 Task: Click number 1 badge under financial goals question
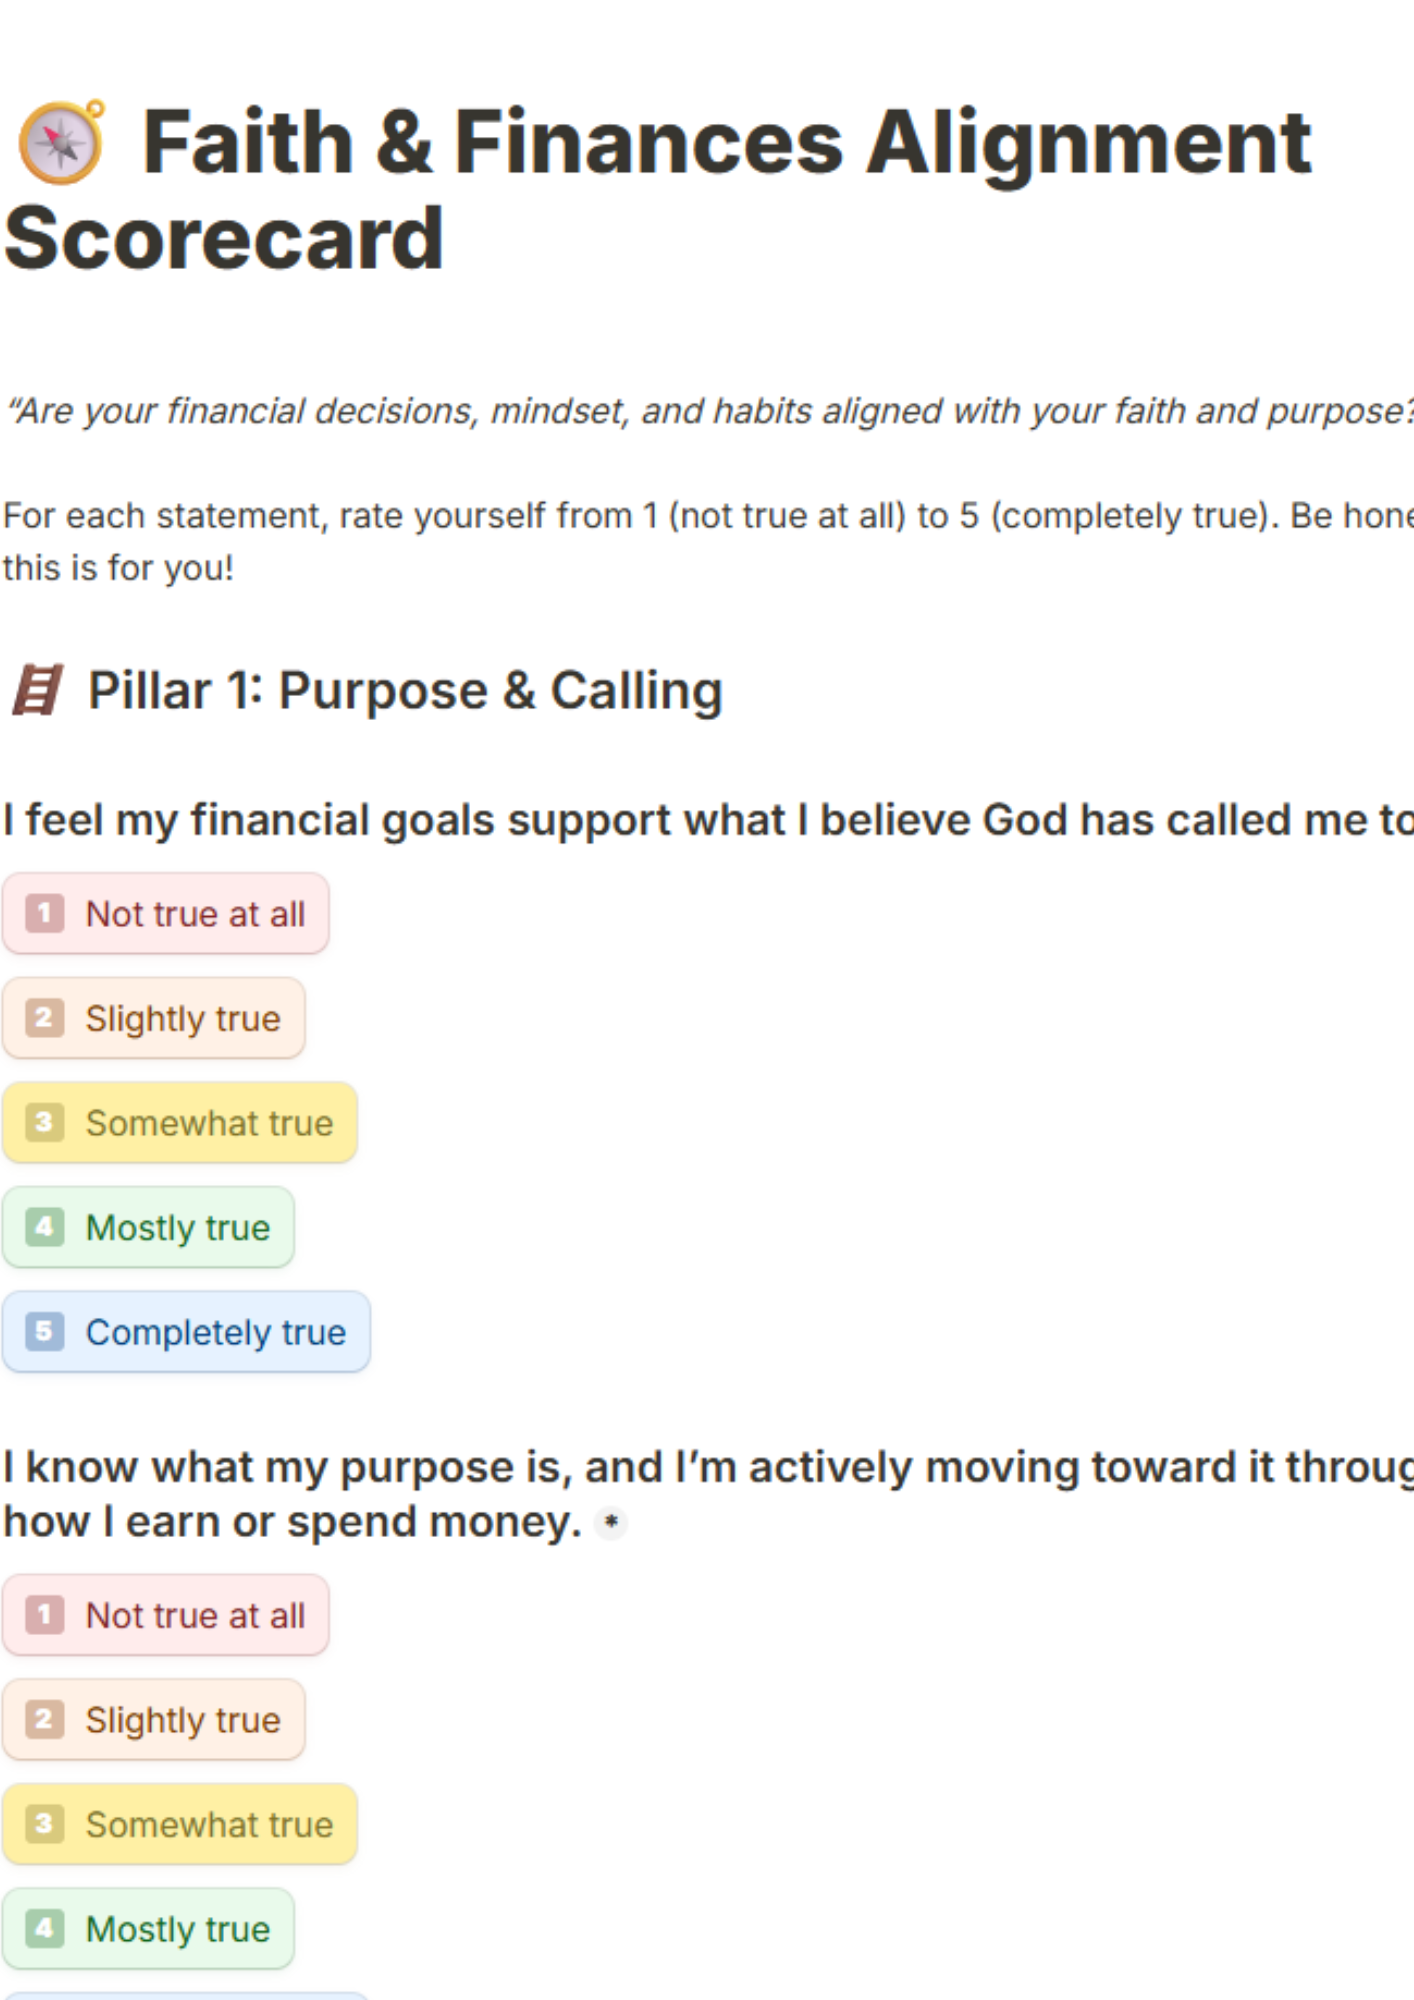(x=44, y=913)
